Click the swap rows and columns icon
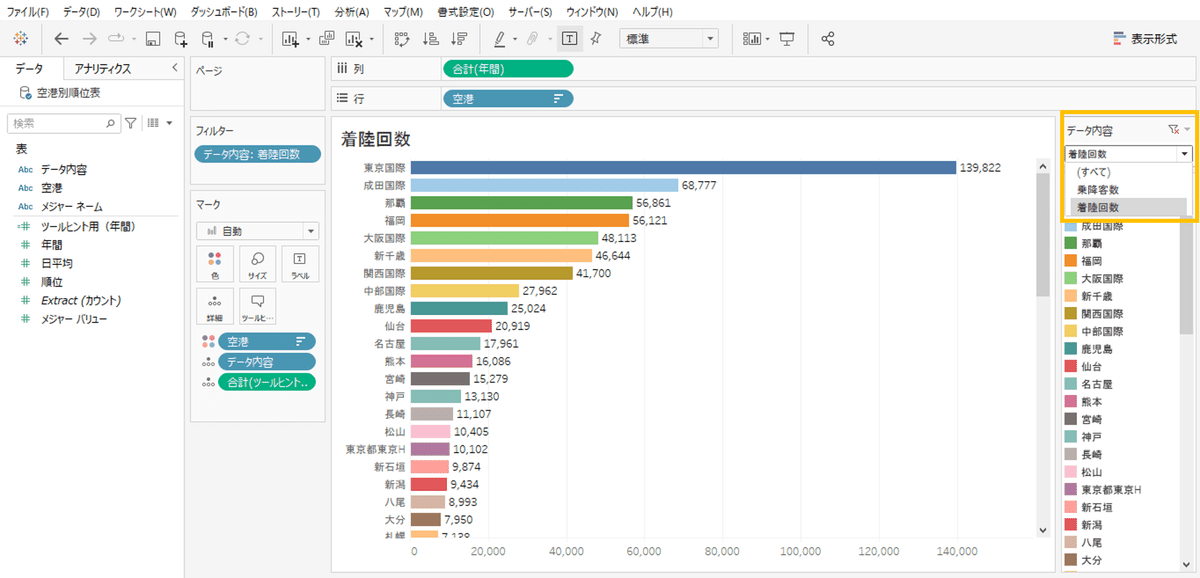The width and height of the screenshot is (1200, 578). click(404, 39)
